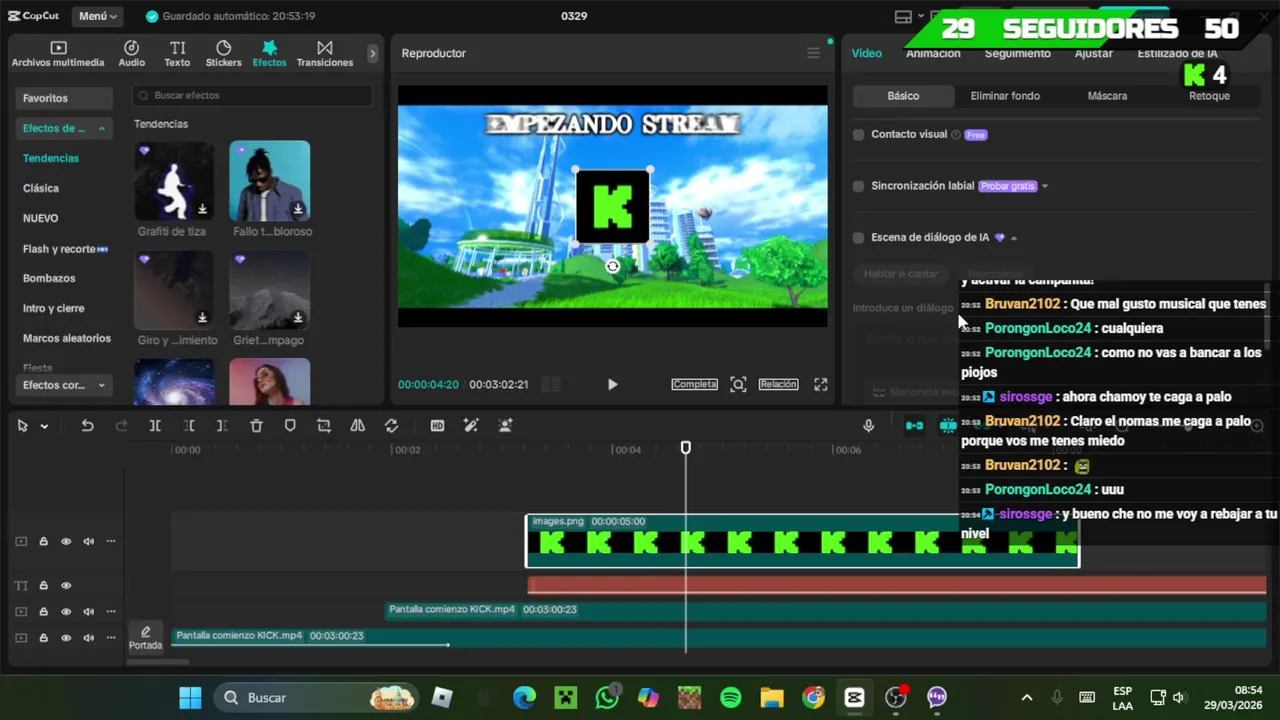Open the player panel hamburger menu
The width and height of the screenshot is (1280, 720).
click(813, 53)
